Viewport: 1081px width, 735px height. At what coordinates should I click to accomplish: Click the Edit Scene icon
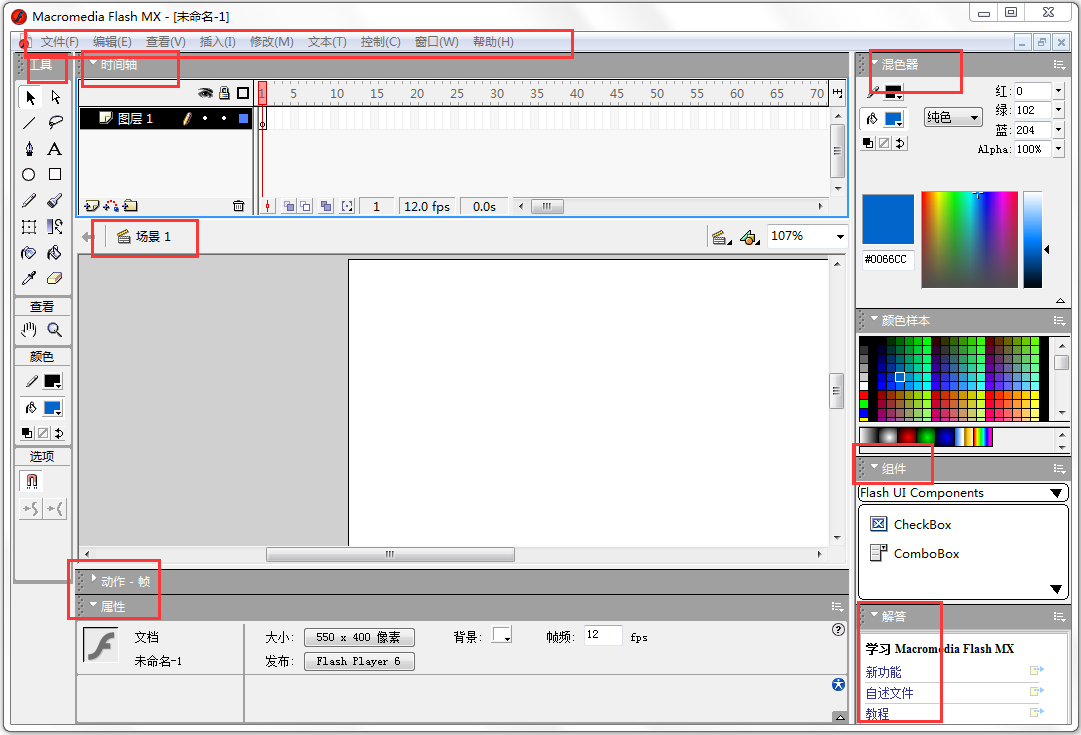click(x=721, y=237)
